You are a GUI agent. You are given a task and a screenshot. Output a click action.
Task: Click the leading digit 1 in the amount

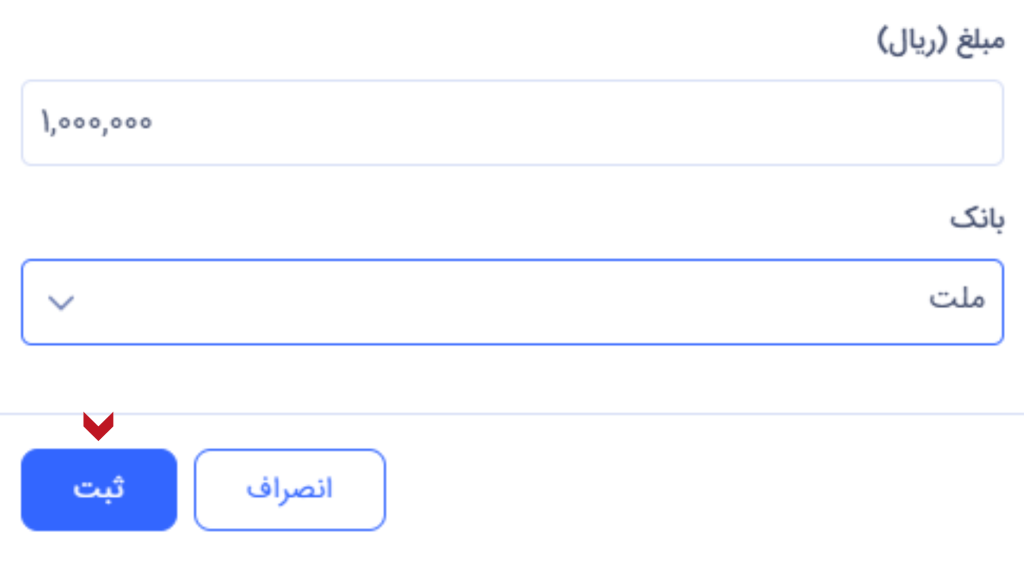pyautogui.click(x=45, y=123)
